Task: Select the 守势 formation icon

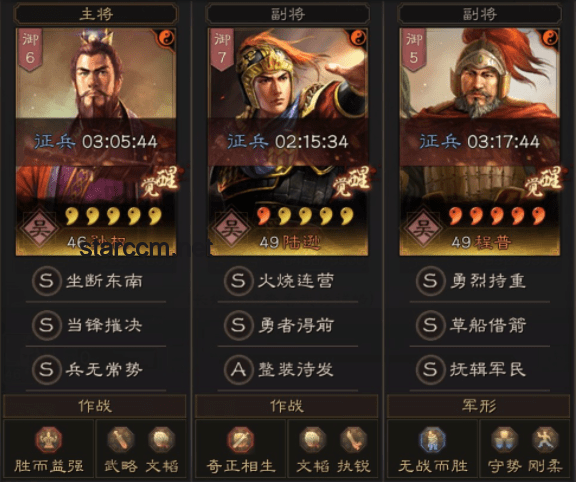Action: (504, 439)
